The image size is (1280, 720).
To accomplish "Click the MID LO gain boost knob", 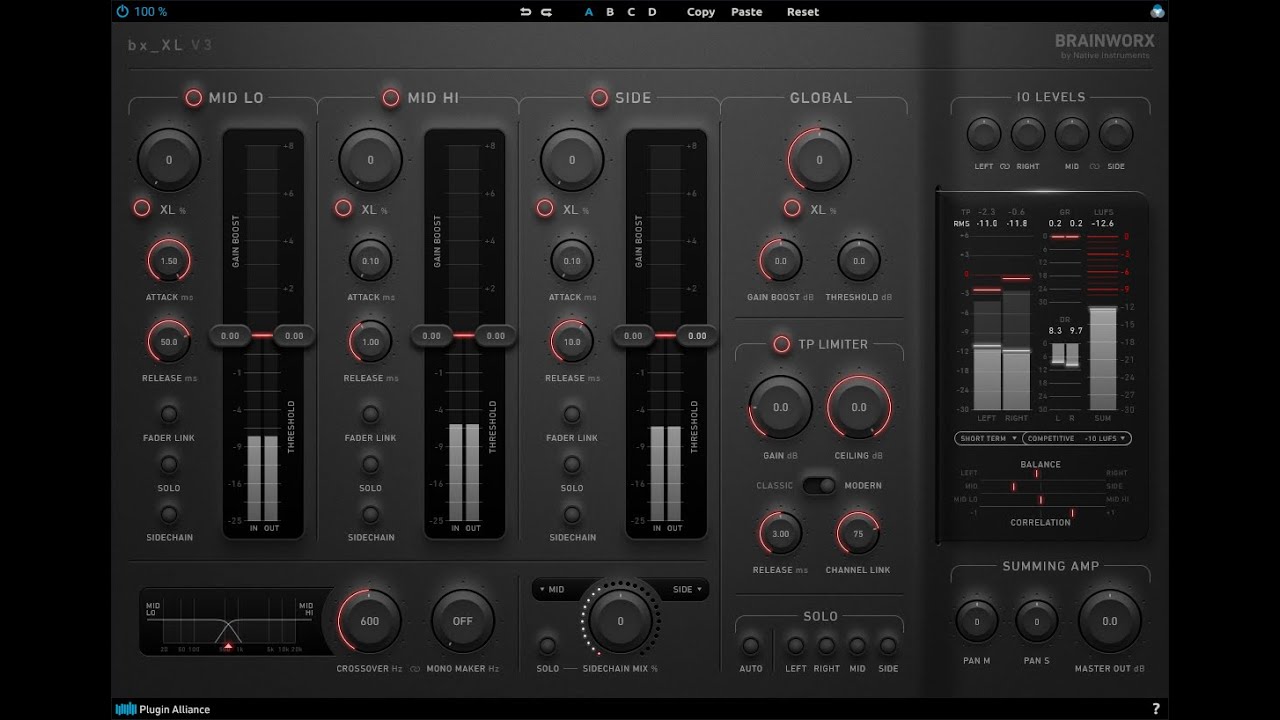I will click(169, 160).
